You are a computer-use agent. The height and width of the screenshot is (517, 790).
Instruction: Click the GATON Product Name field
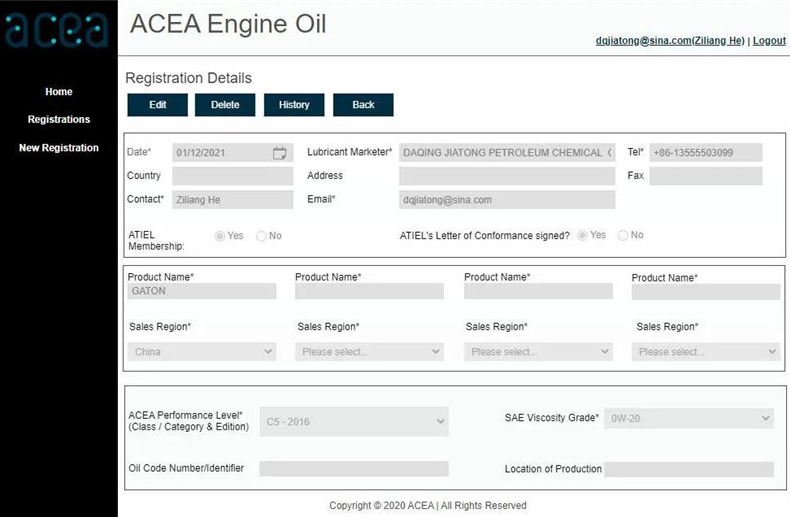pyautogui.click(x=202, y=291)
